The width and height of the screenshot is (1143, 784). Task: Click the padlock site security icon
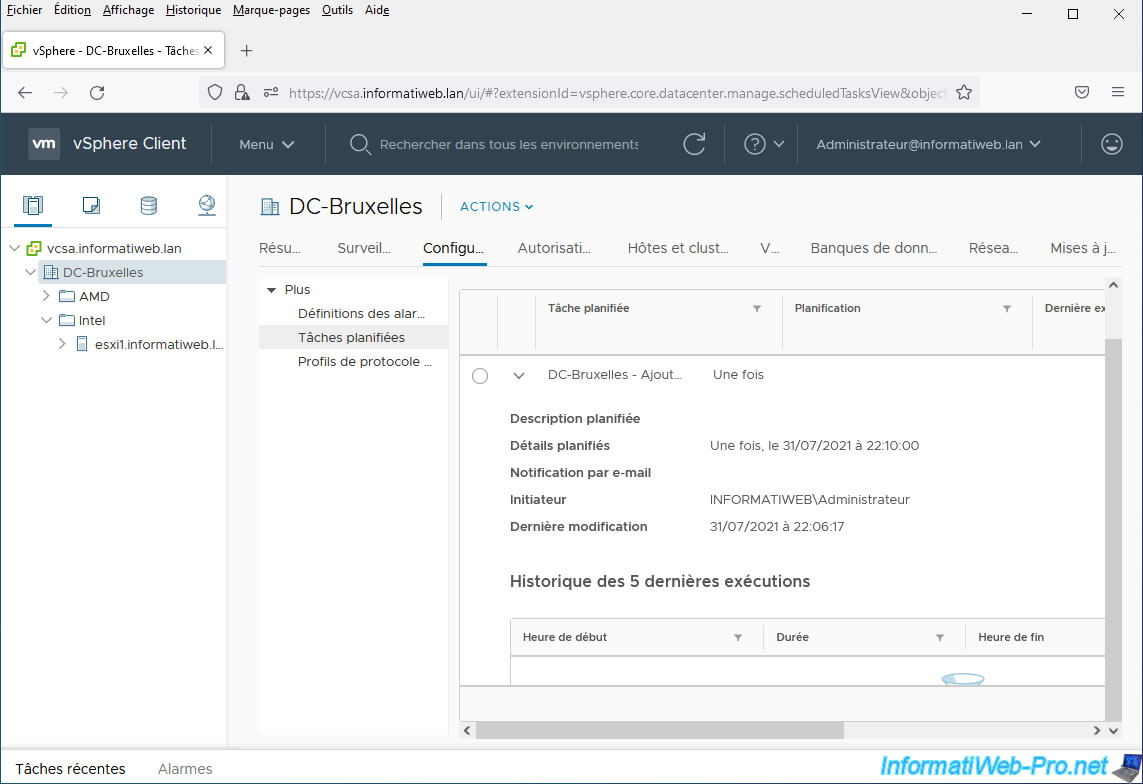click(x=241, y=93)
